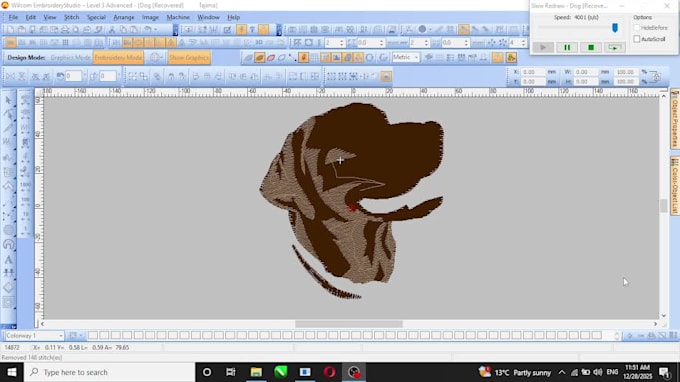This screenshot has width=680, height=382.
Task: Enable the AutoScroll checkbox
Action: click(x=637, y=39)
